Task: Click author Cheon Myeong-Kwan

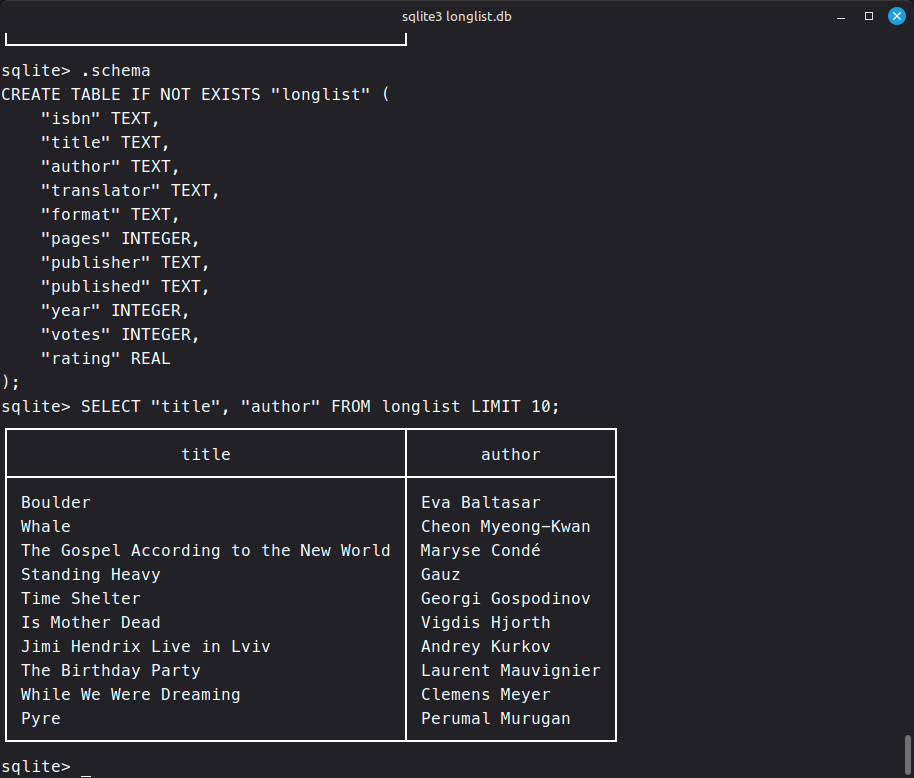Action: [506, 526]
